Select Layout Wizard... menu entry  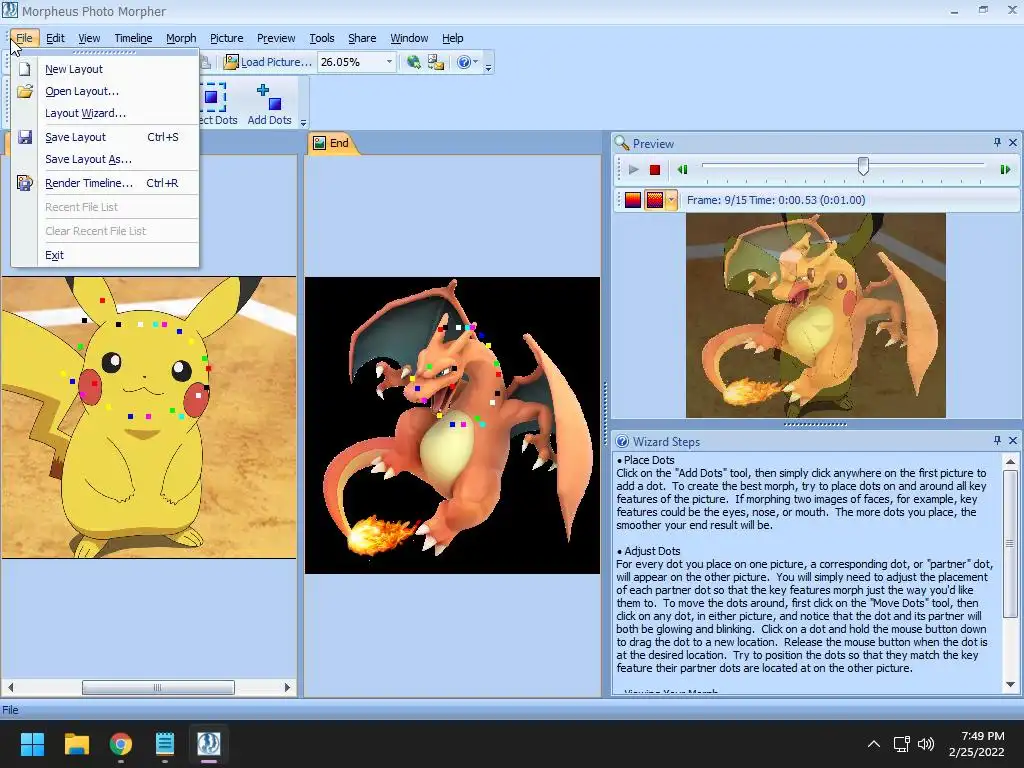104,113
